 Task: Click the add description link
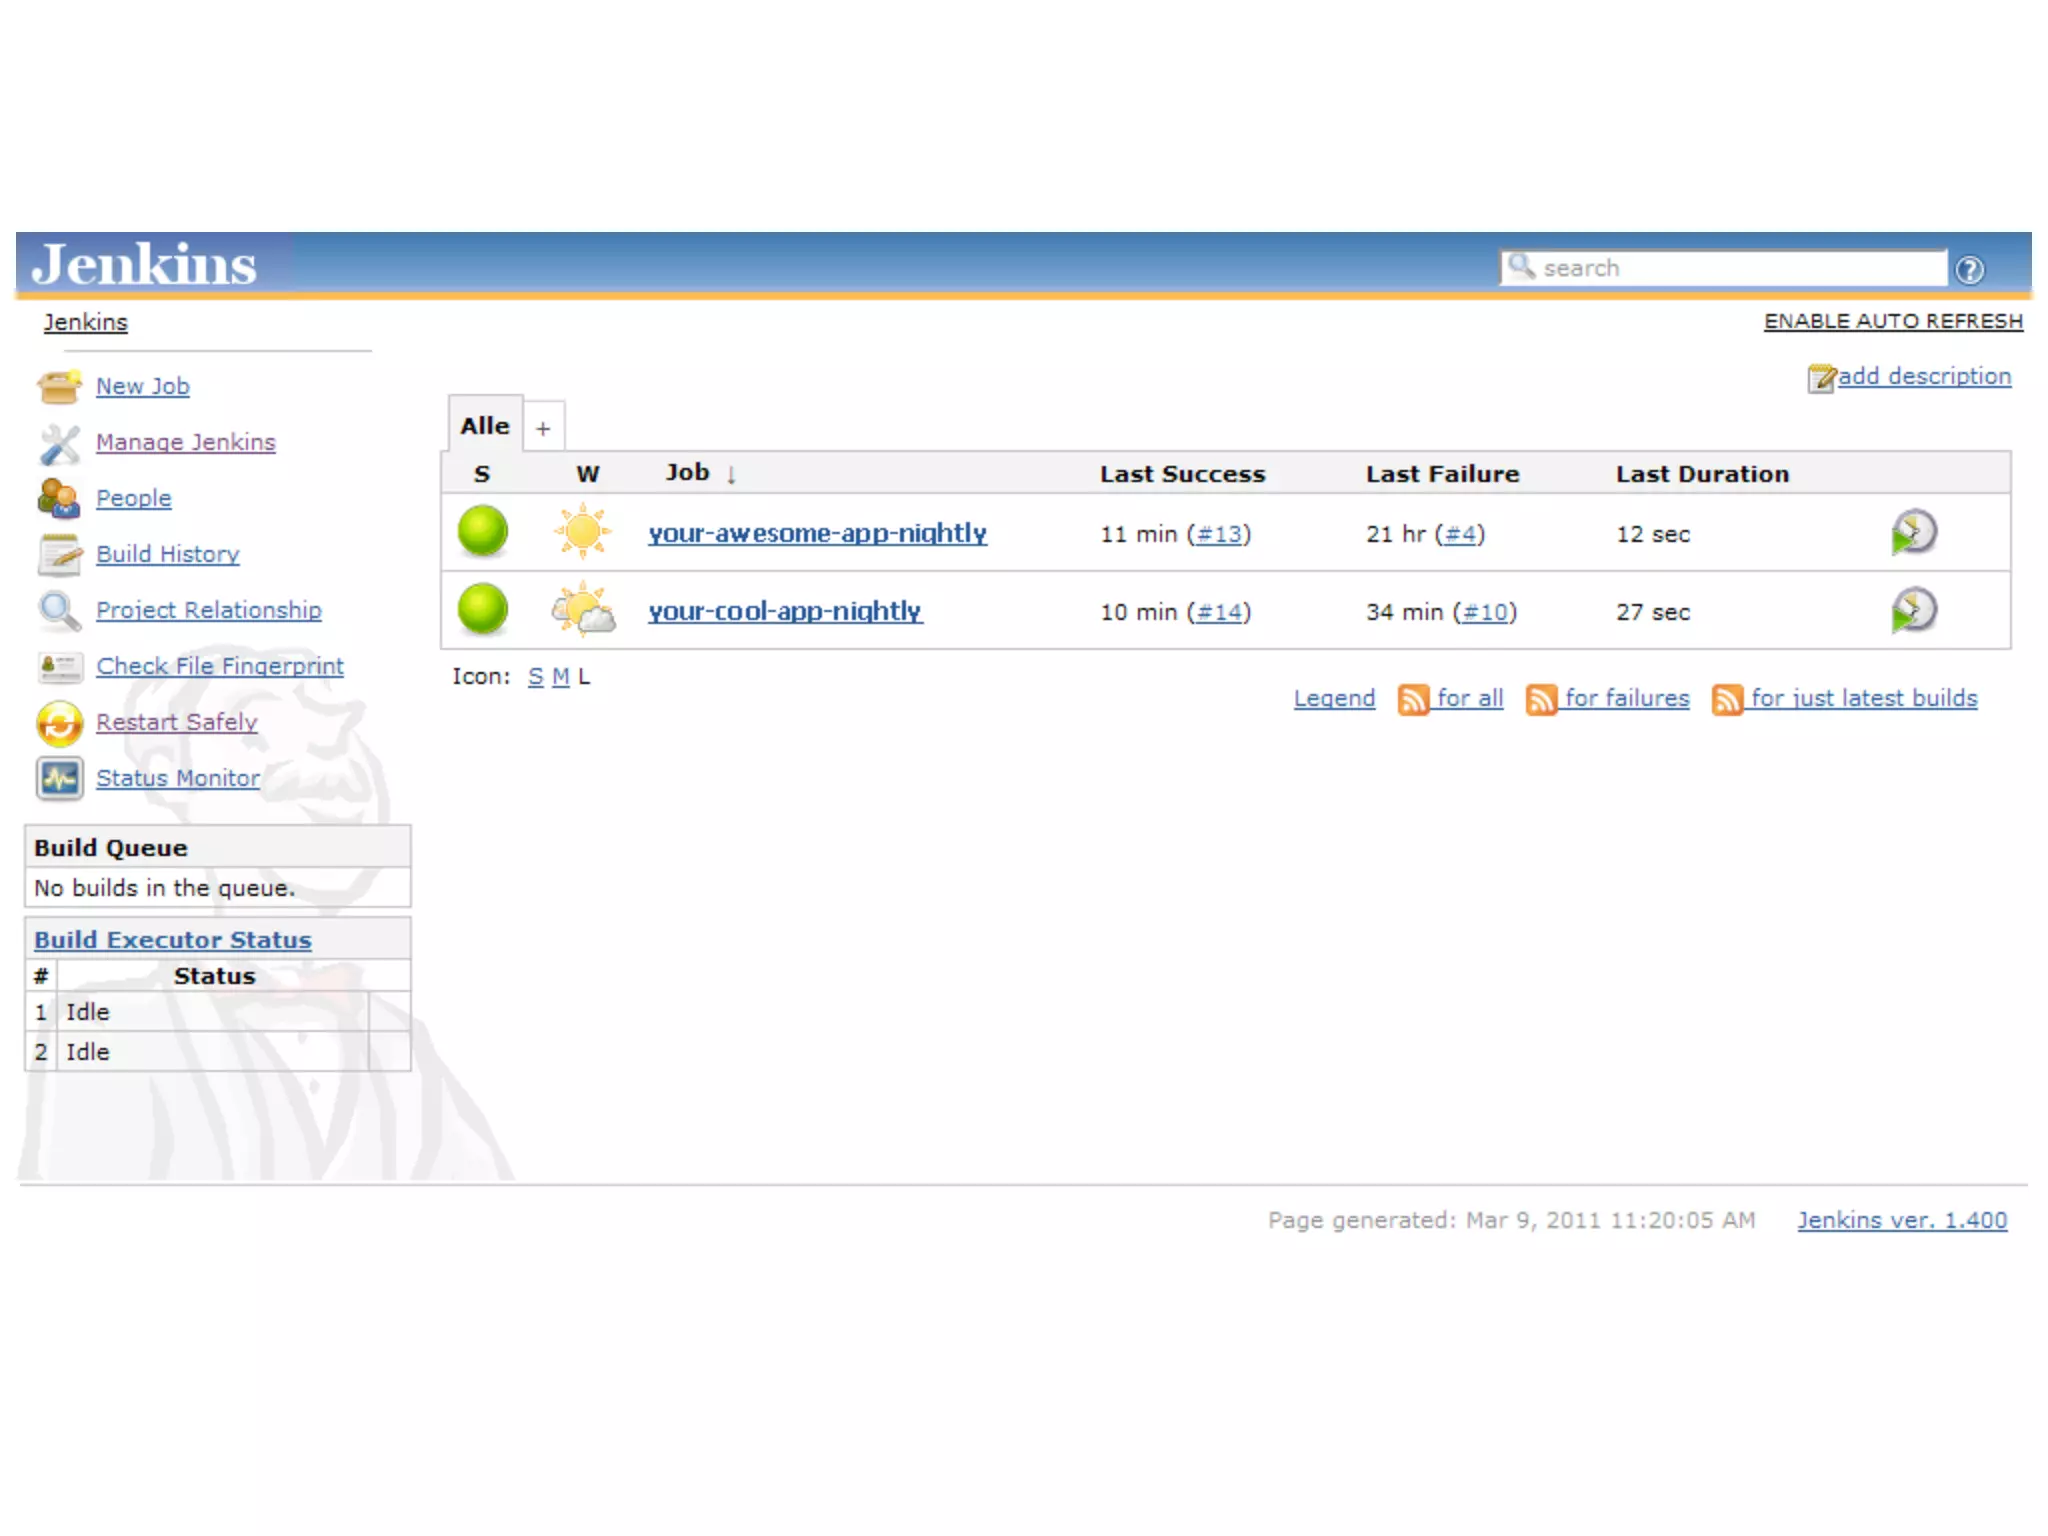(x=1923, y=377)
